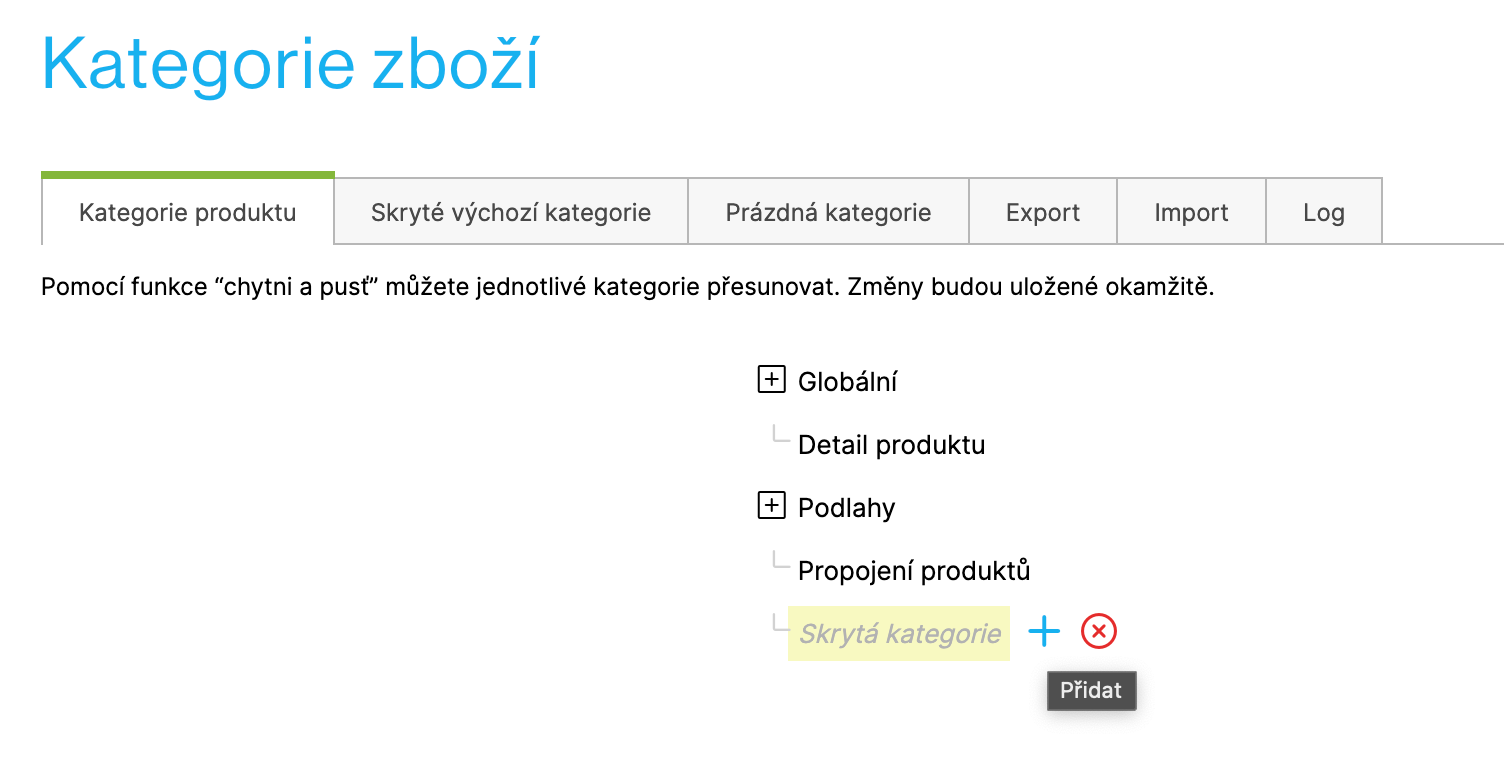
Task: Click the red delete circle icon
Action: [1099, 632]
